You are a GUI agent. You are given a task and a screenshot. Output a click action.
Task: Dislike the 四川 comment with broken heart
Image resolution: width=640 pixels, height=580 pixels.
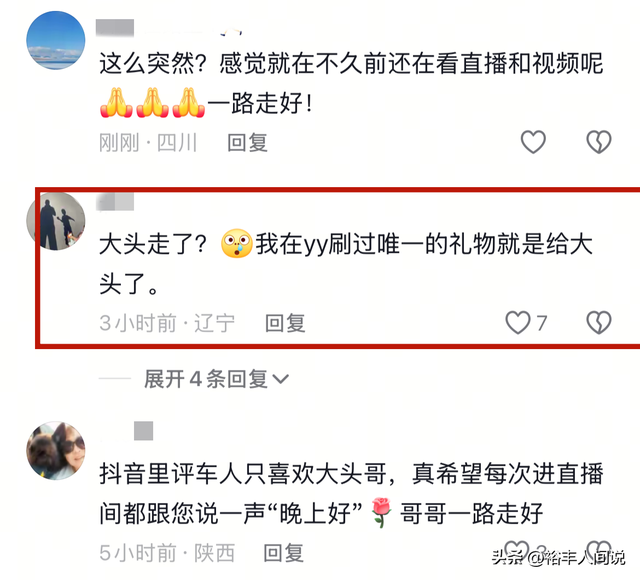point(599,142)
